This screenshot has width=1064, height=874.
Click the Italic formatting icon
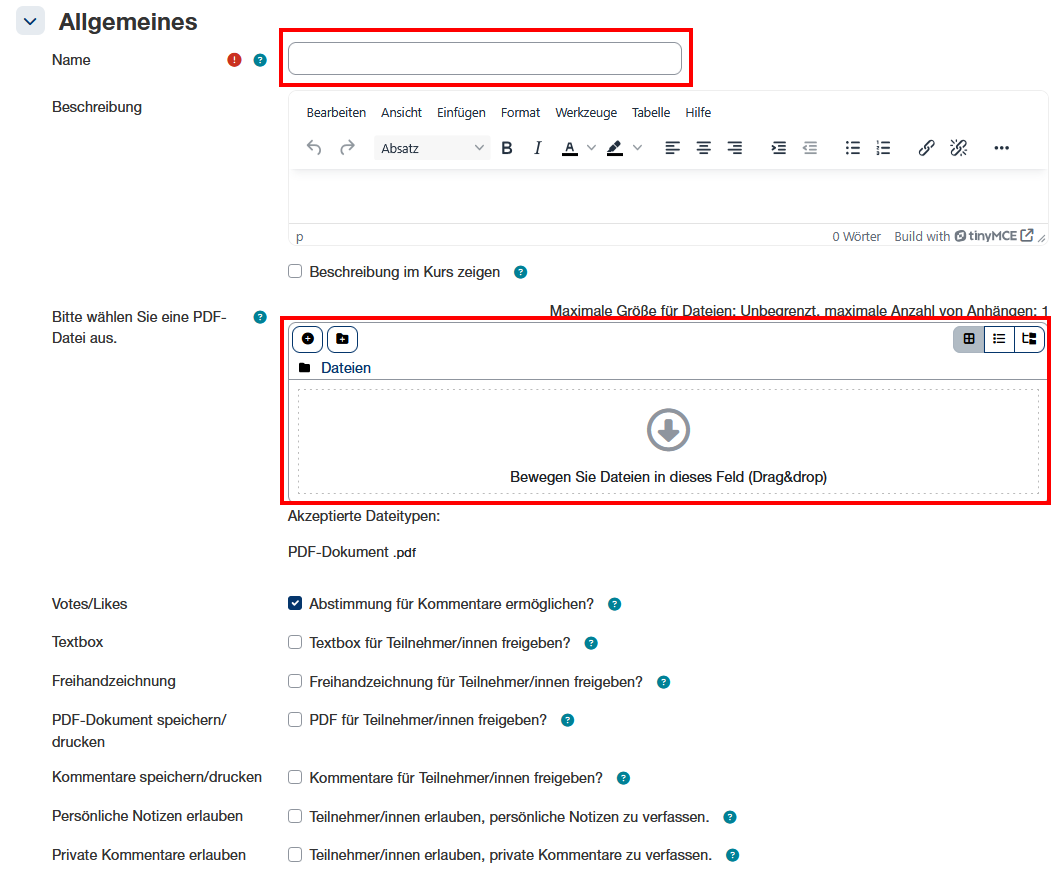click(x=537, y=148)
